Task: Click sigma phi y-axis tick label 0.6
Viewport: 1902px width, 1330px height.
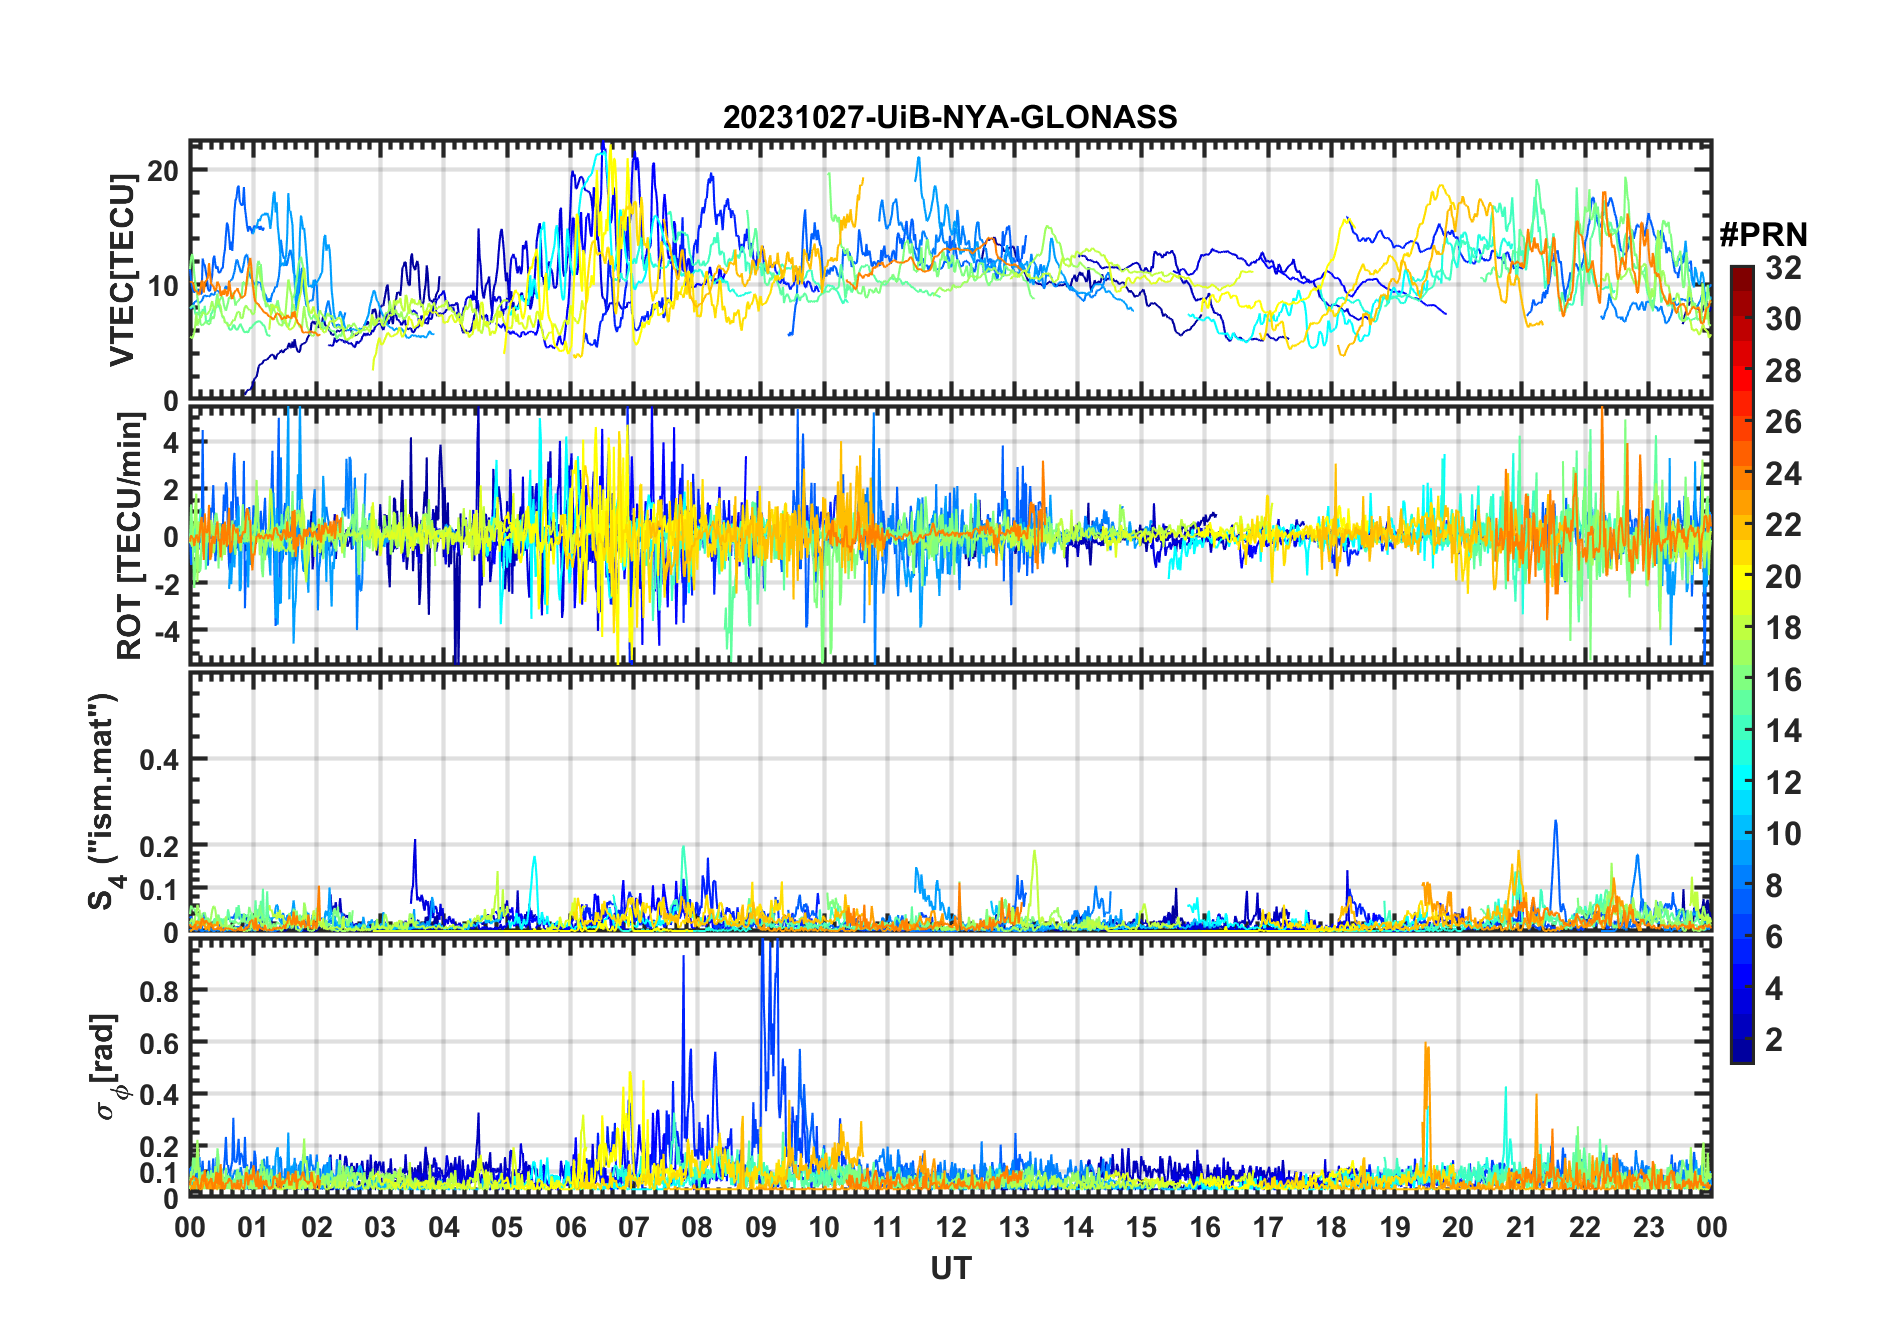Action: (159, 1042)
